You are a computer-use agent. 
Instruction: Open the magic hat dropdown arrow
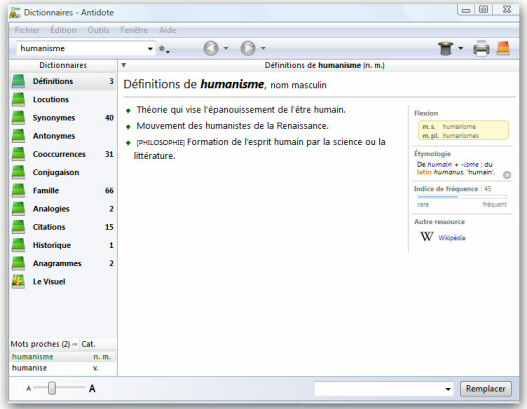460,48
